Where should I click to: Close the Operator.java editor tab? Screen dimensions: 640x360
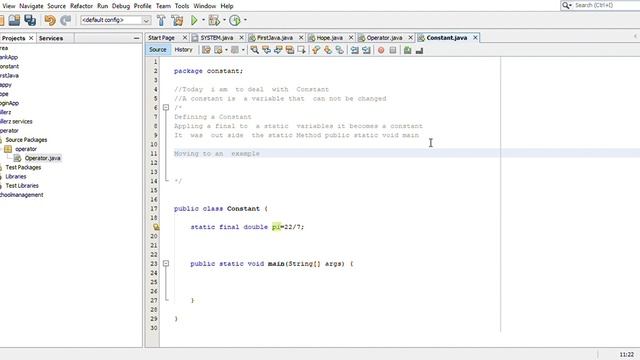coord(411,38)
